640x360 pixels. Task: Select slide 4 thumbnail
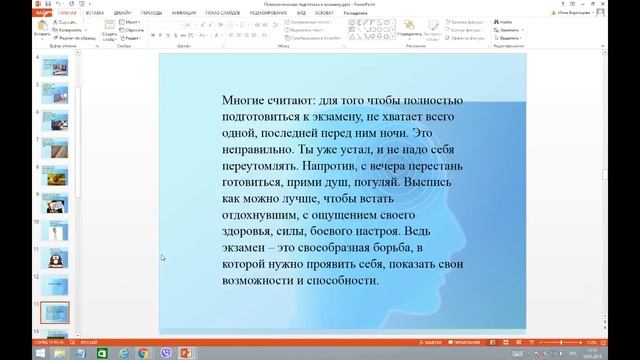[x=55, y=67]
